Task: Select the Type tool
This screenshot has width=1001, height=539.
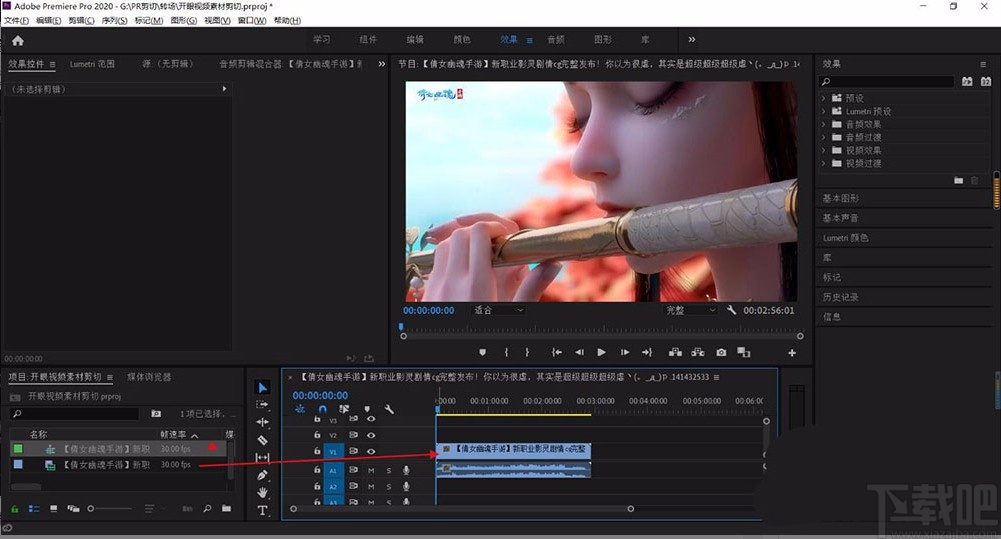Action: pos(262,510)
